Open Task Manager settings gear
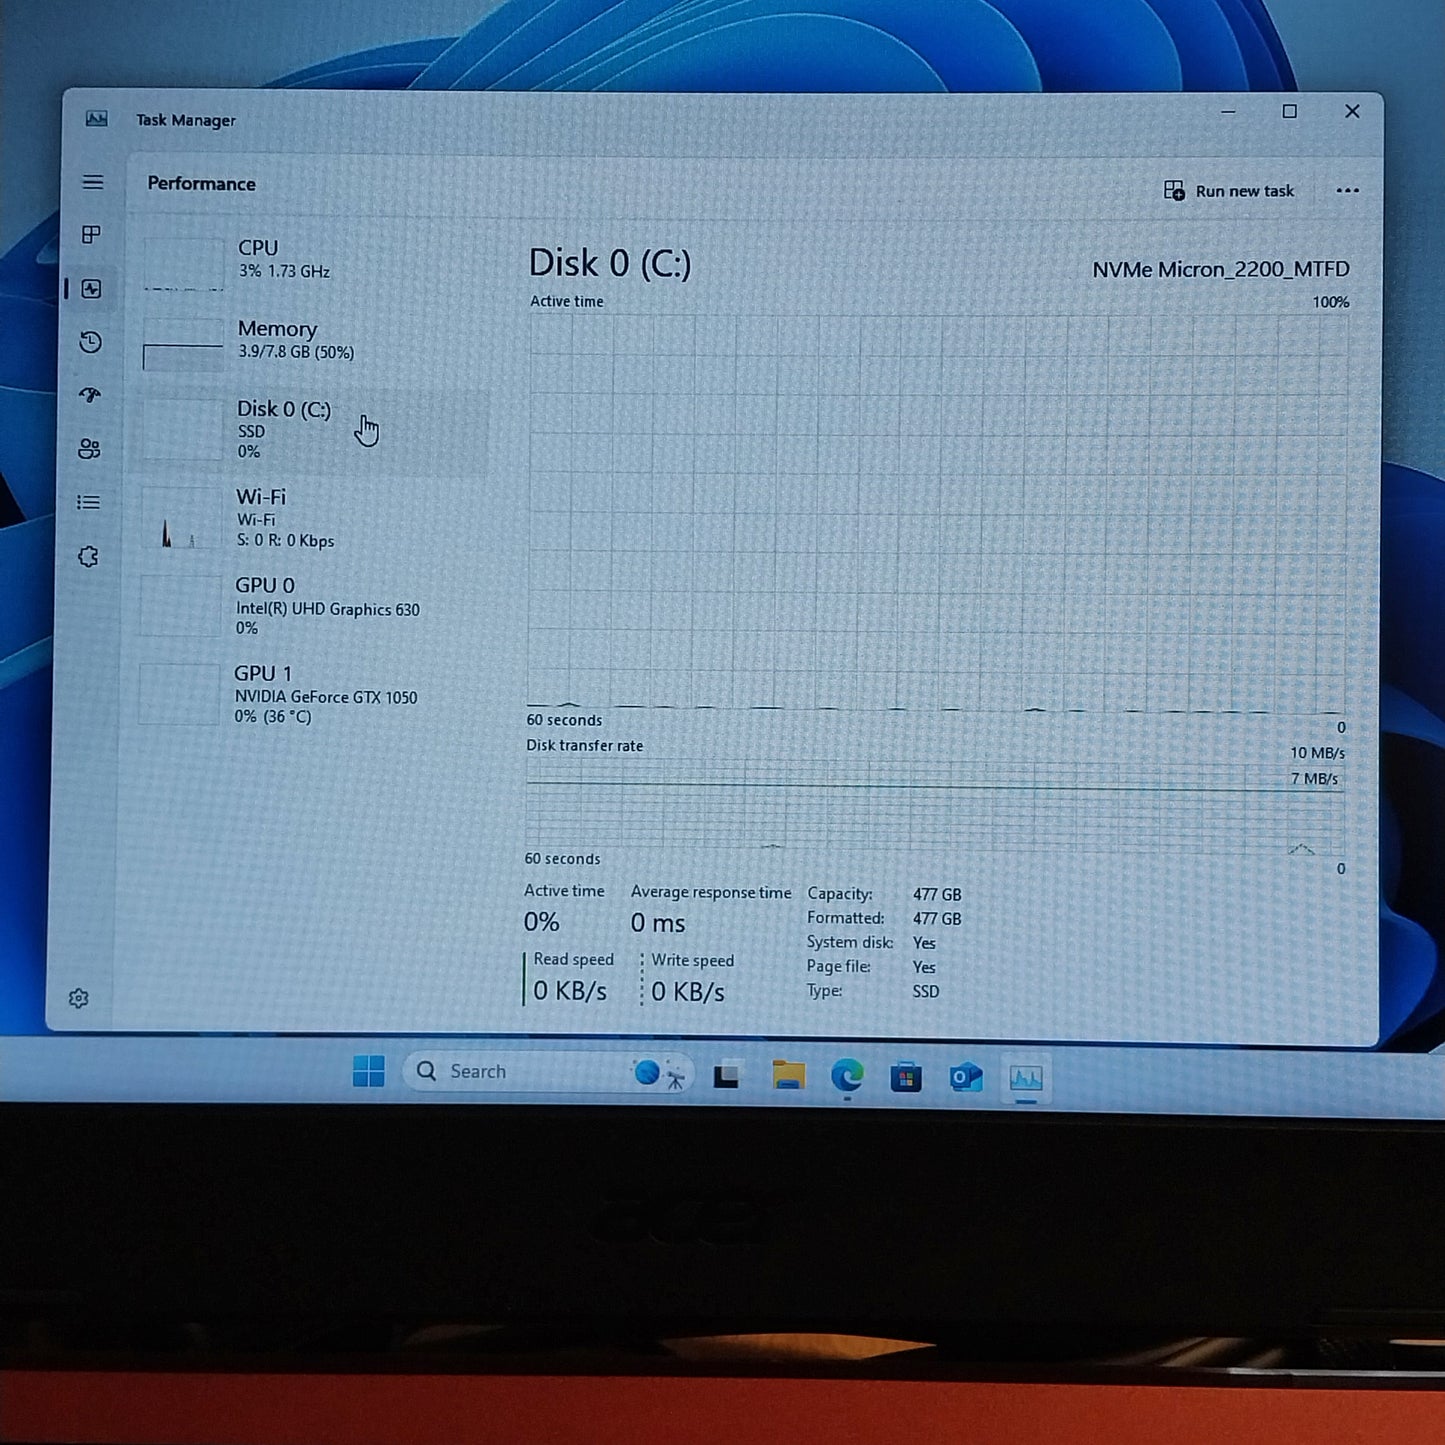 click(x=79, y=998)
